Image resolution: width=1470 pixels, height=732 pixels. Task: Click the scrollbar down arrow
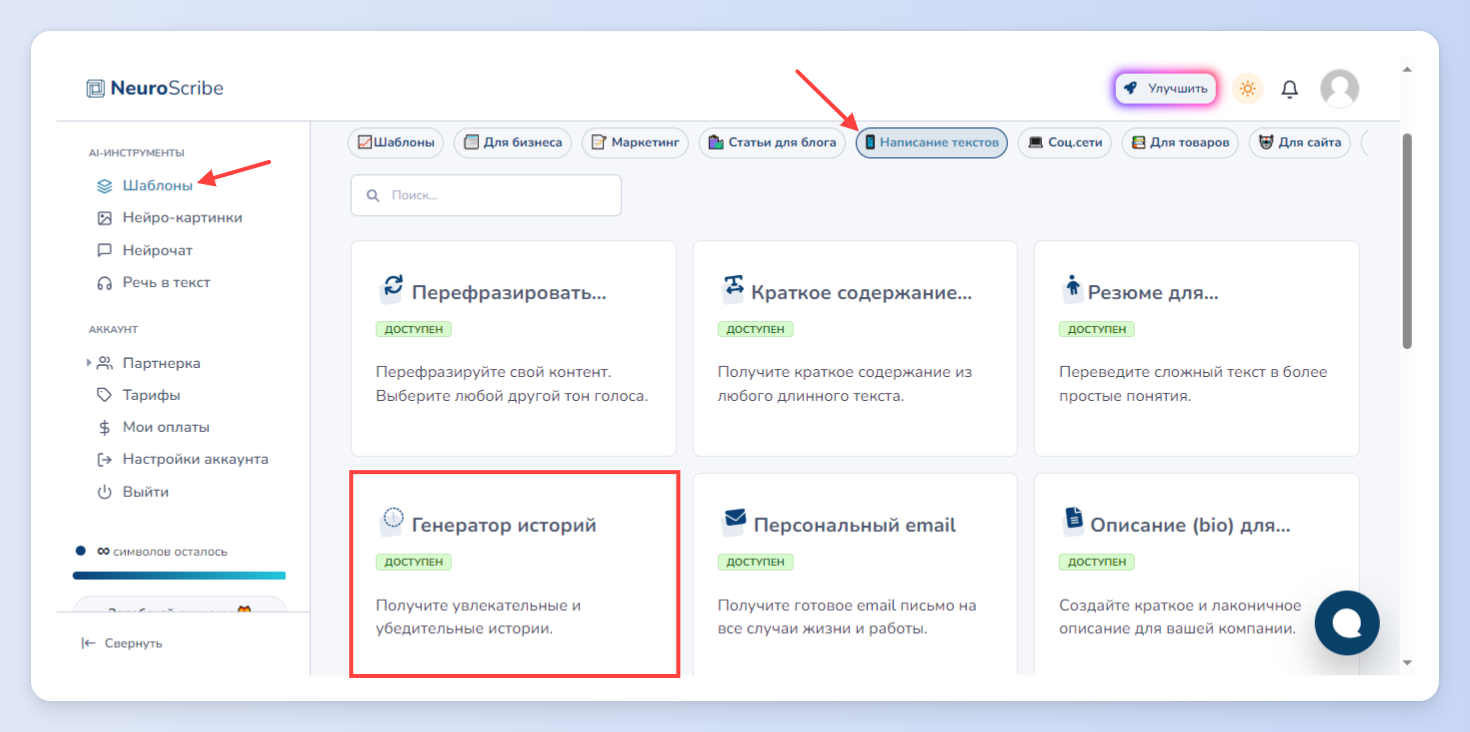click(1407, 662)
